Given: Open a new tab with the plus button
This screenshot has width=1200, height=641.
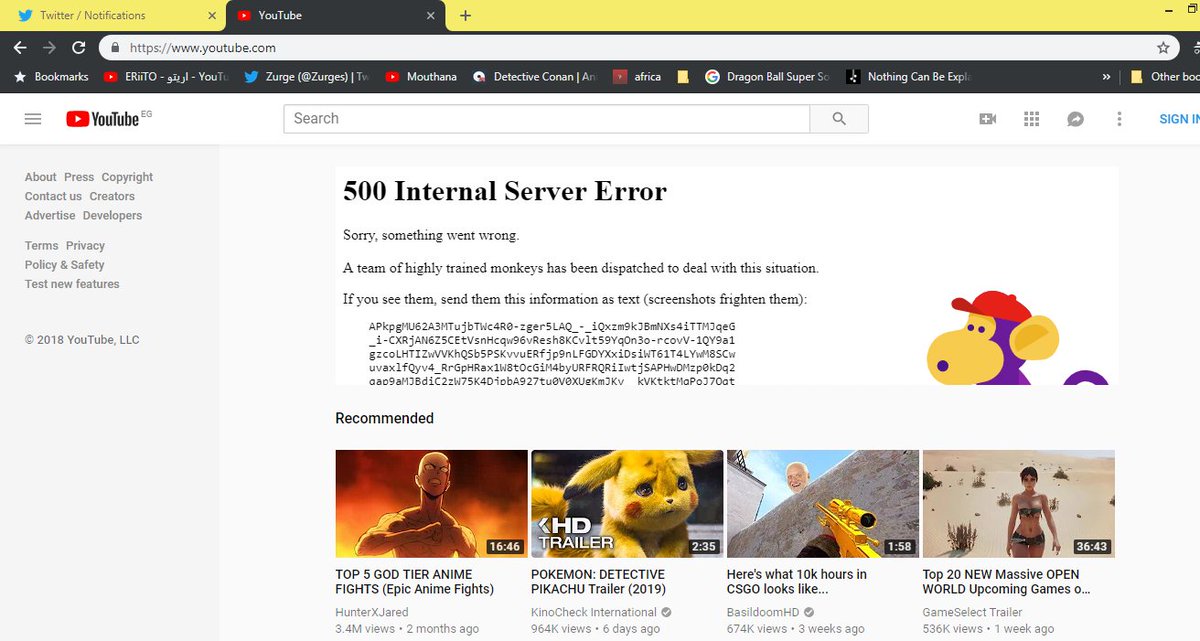Looking at the screenshot, I should pyautogui.click(x=465, y=15).
